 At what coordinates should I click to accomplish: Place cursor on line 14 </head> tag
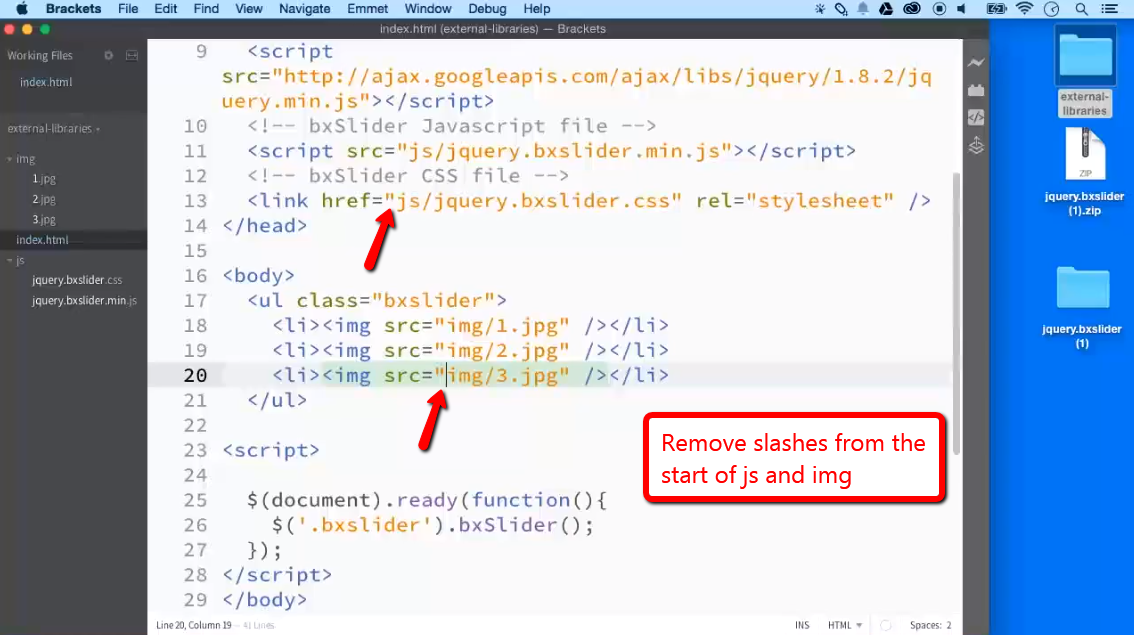pyautogui.click(x=265, y=226)
